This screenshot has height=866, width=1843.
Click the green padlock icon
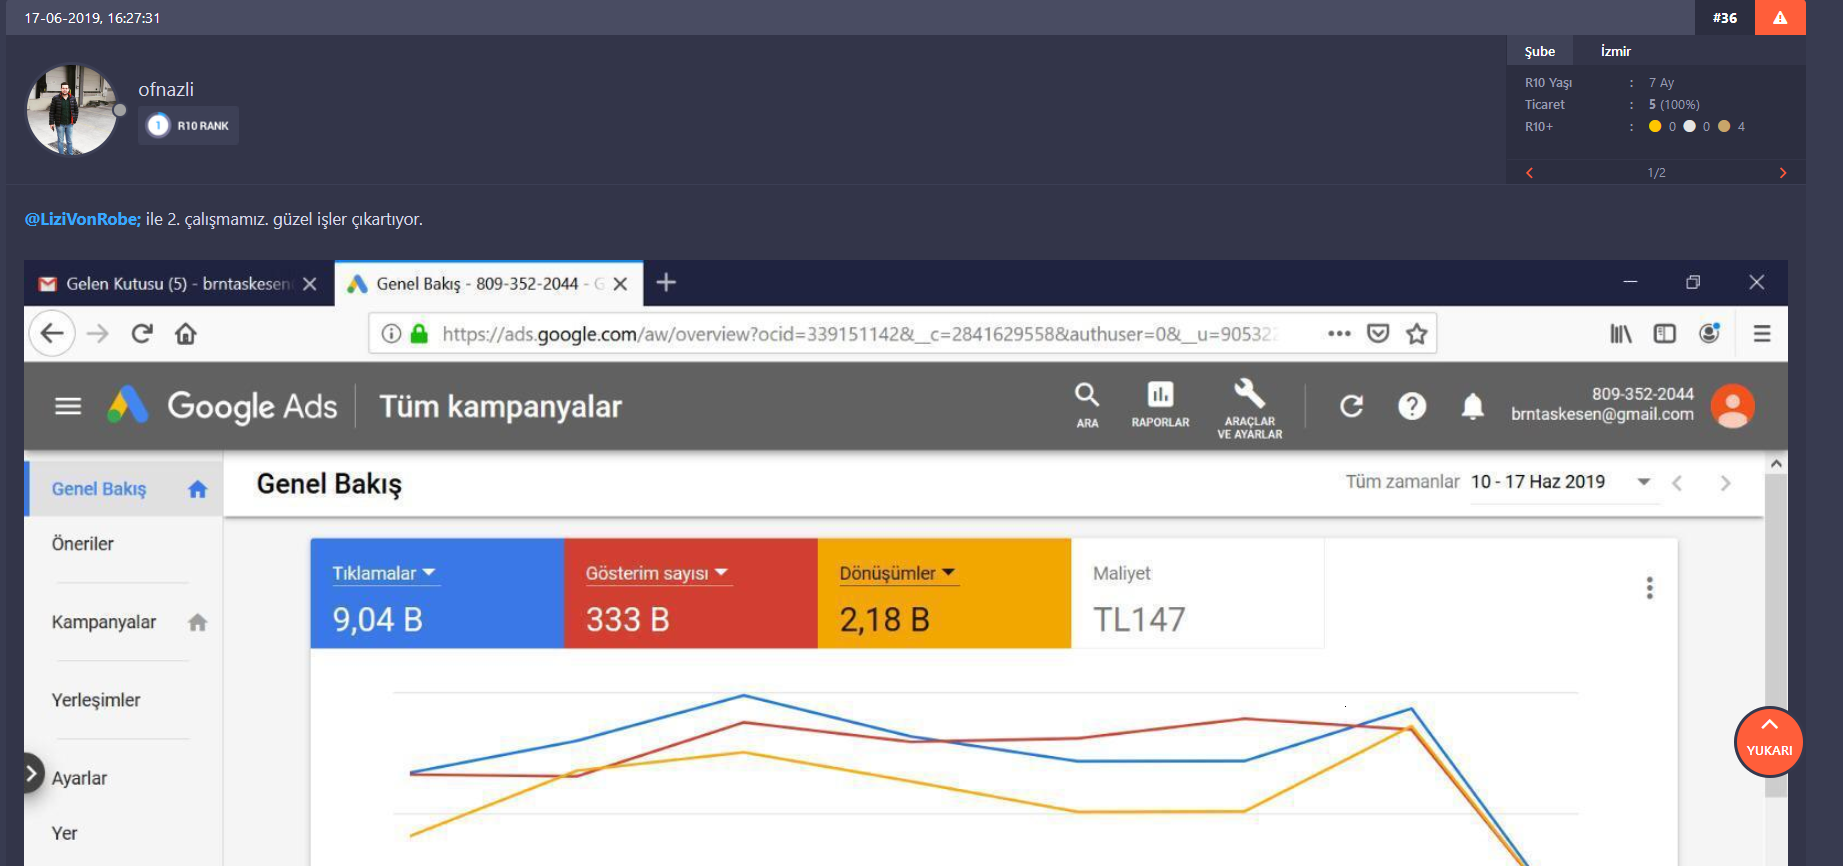(x=419, y=333)
